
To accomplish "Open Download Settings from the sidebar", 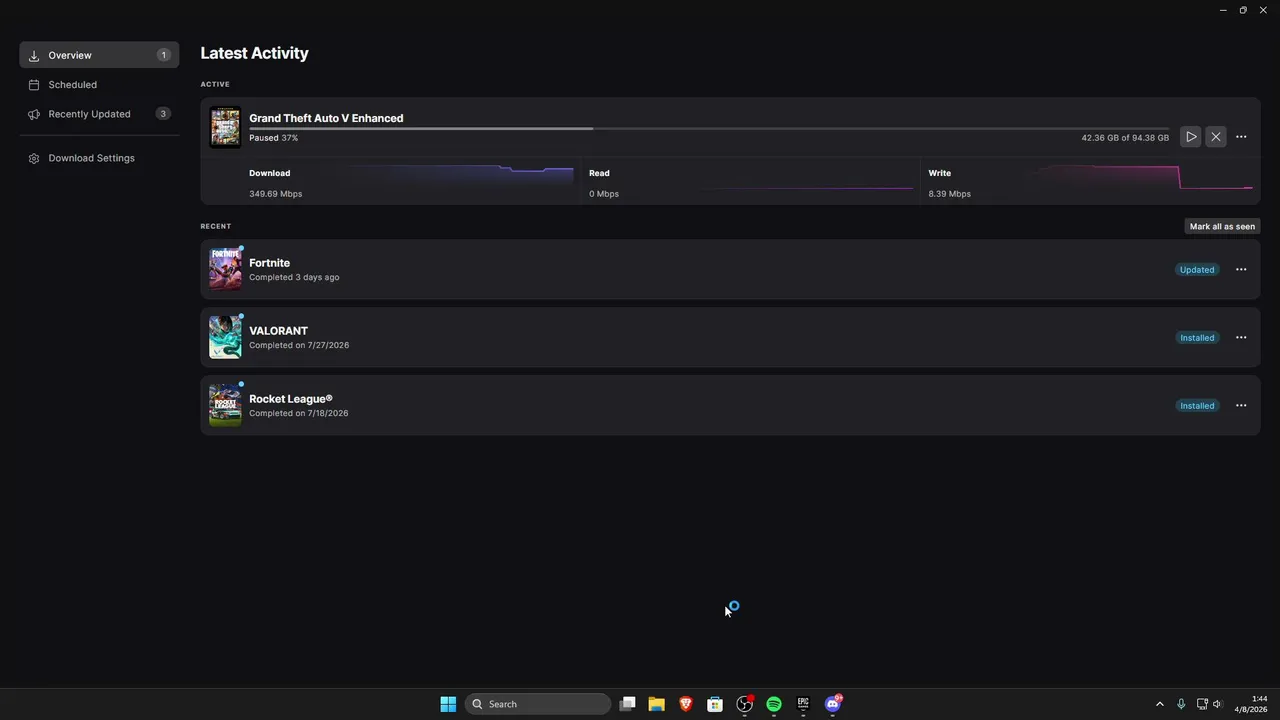I will [99, 158].
